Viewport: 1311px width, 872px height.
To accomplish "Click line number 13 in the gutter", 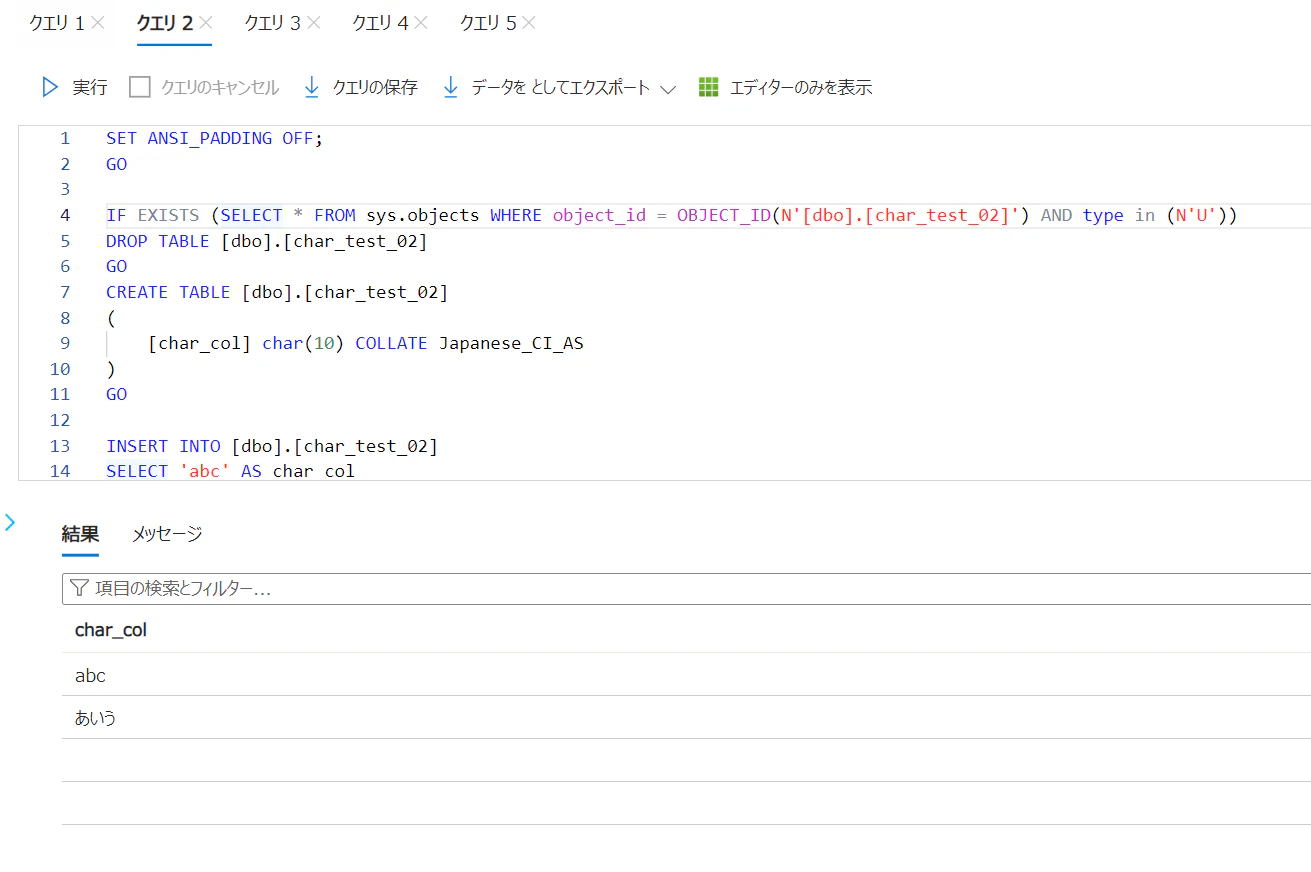I will 60,445.
